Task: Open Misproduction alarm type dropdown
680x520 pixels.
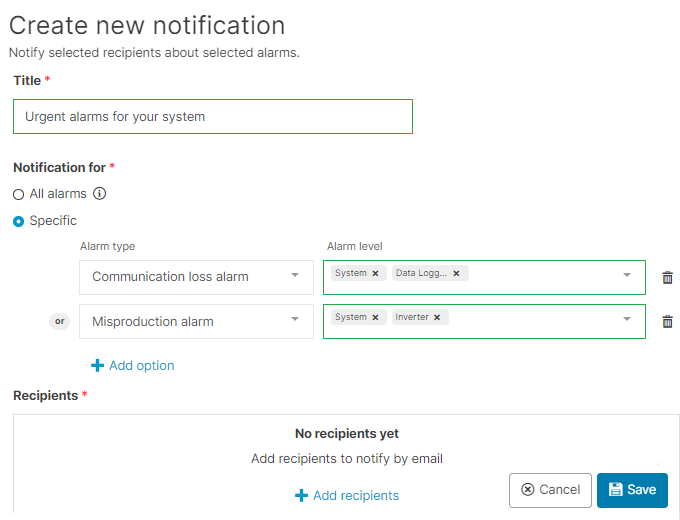Action: pyautogui.click(x=295, y=321)
